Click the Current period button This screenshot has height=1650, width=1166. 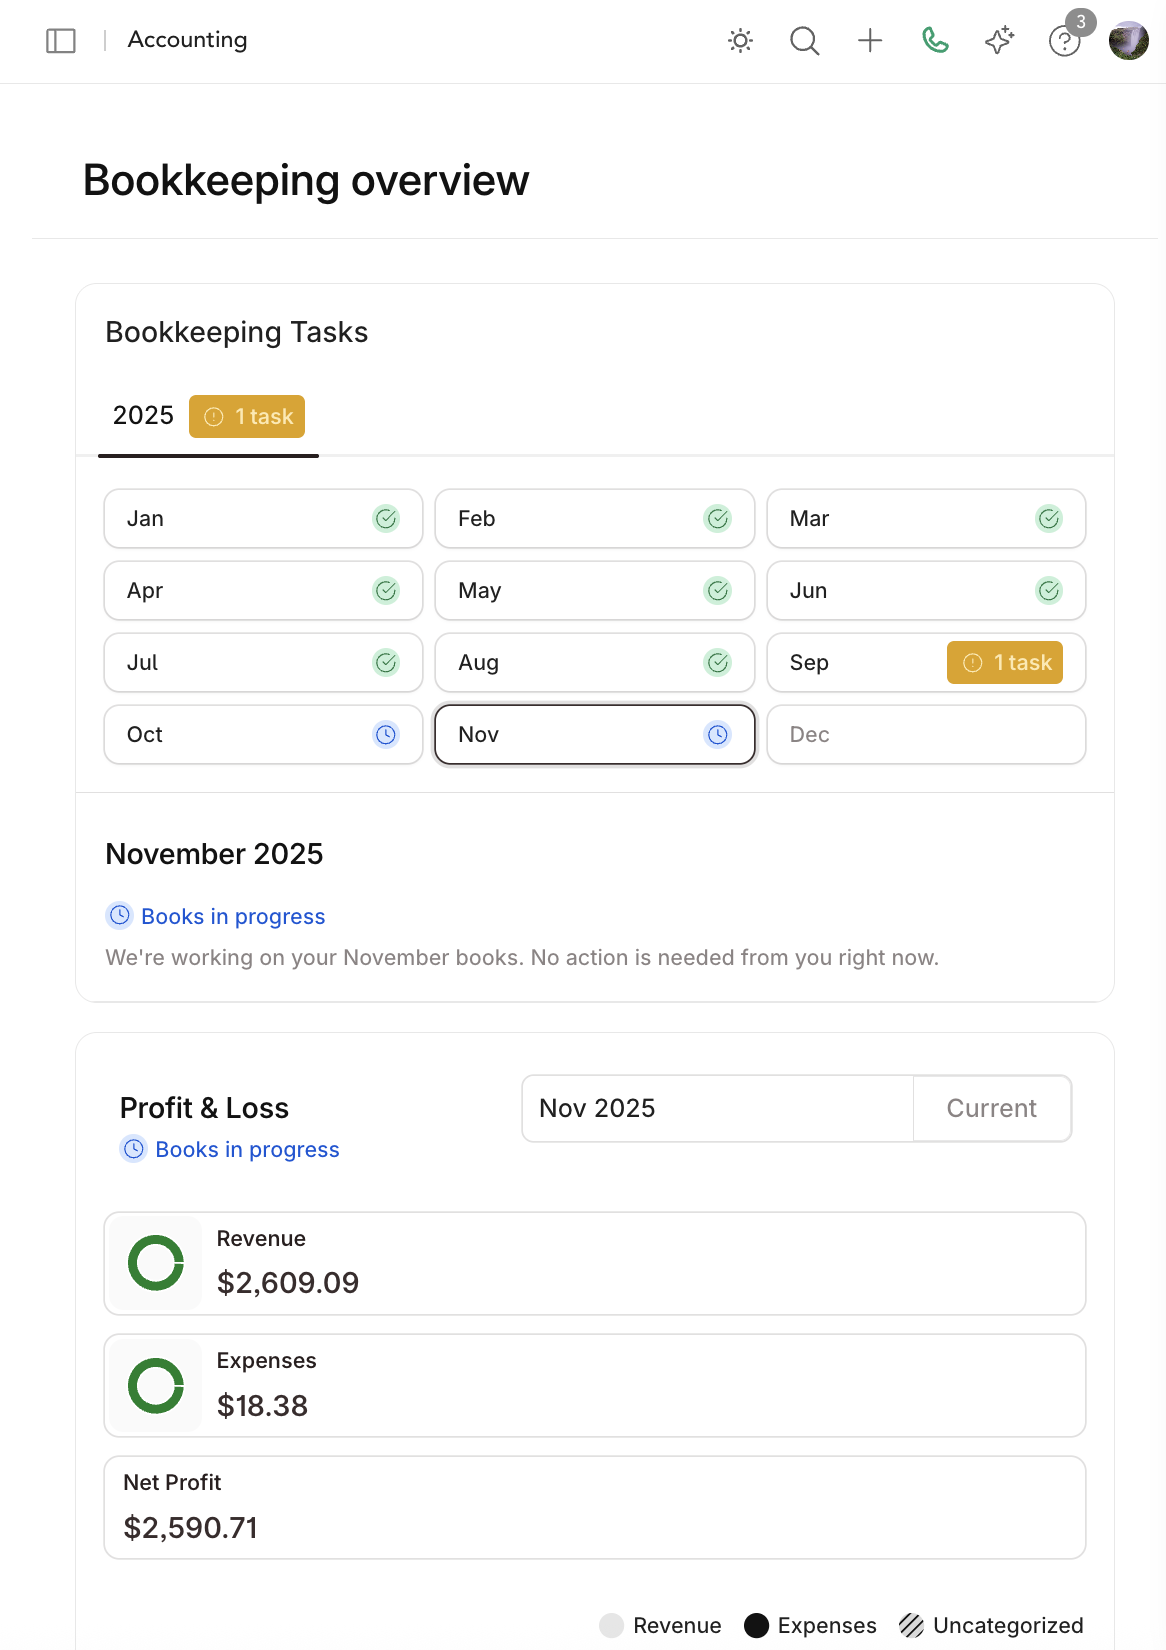pyautogui.click(x=991, y=1108)
